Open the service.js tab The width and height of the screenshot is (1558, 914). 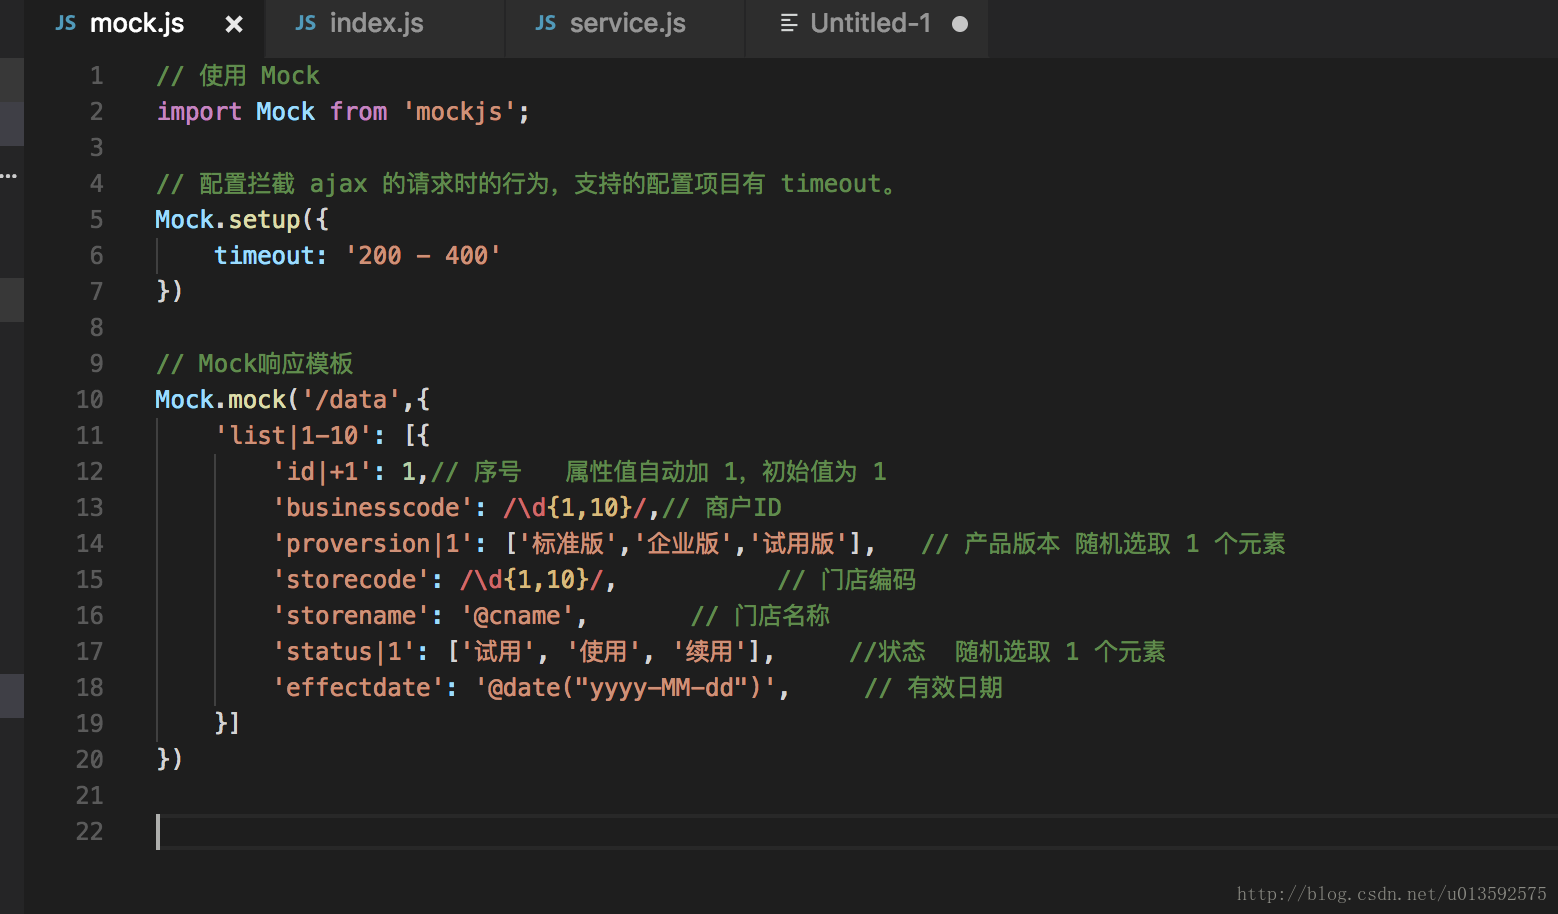pyautogui.click(x=626, y=24)
